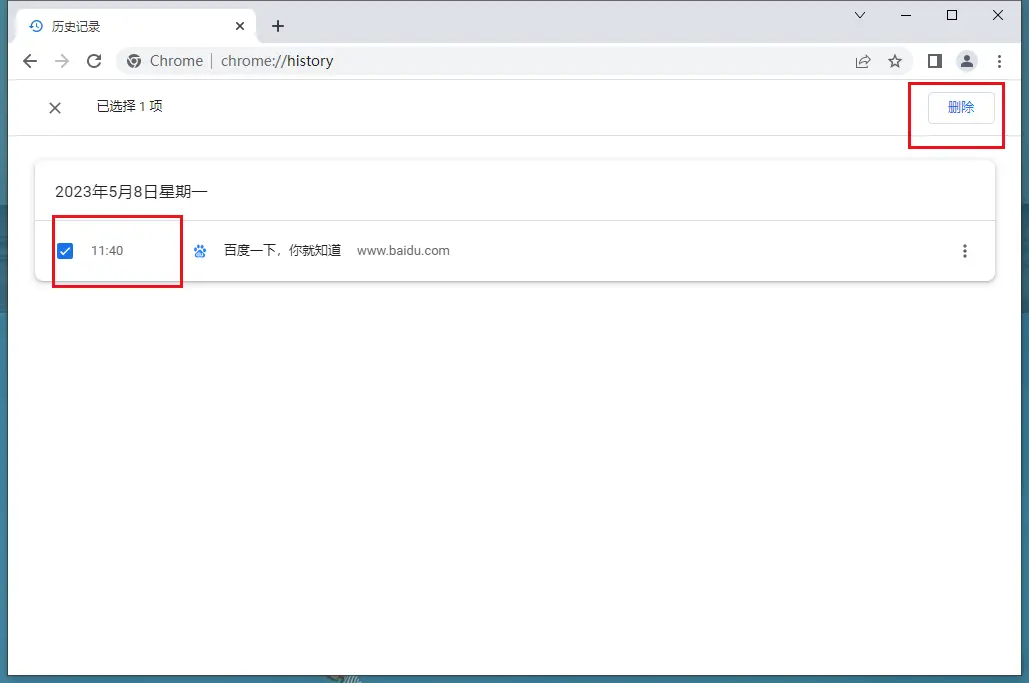Open Chrome's three-dot main menu
This screenshot has height=683, width=1029.
pyautogui.click(x=999, y=61)
